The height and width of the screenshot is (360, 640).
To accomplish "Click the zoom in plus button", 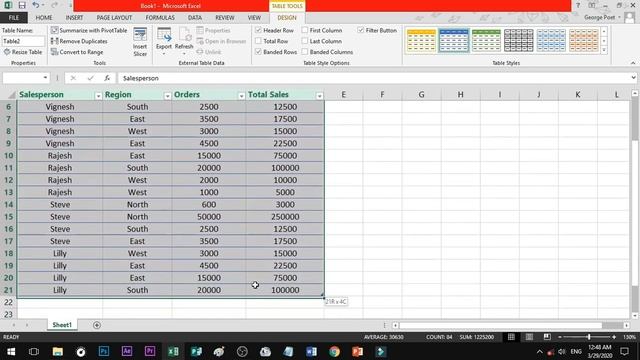I will click(614, 337).
